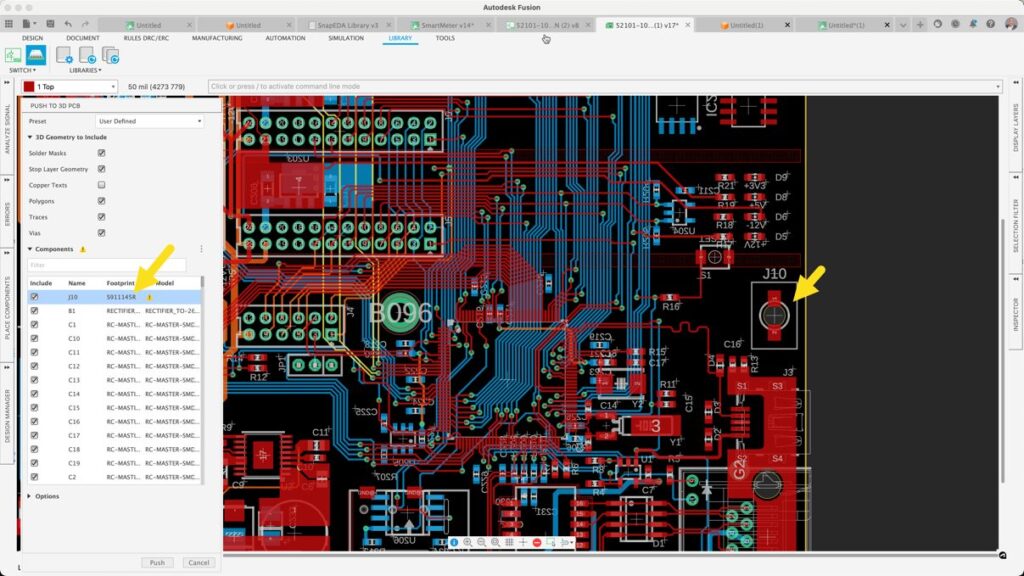Click the crosshair icon in navigation bar
This screenshot has height=576, width=1024.
point(522,543)
